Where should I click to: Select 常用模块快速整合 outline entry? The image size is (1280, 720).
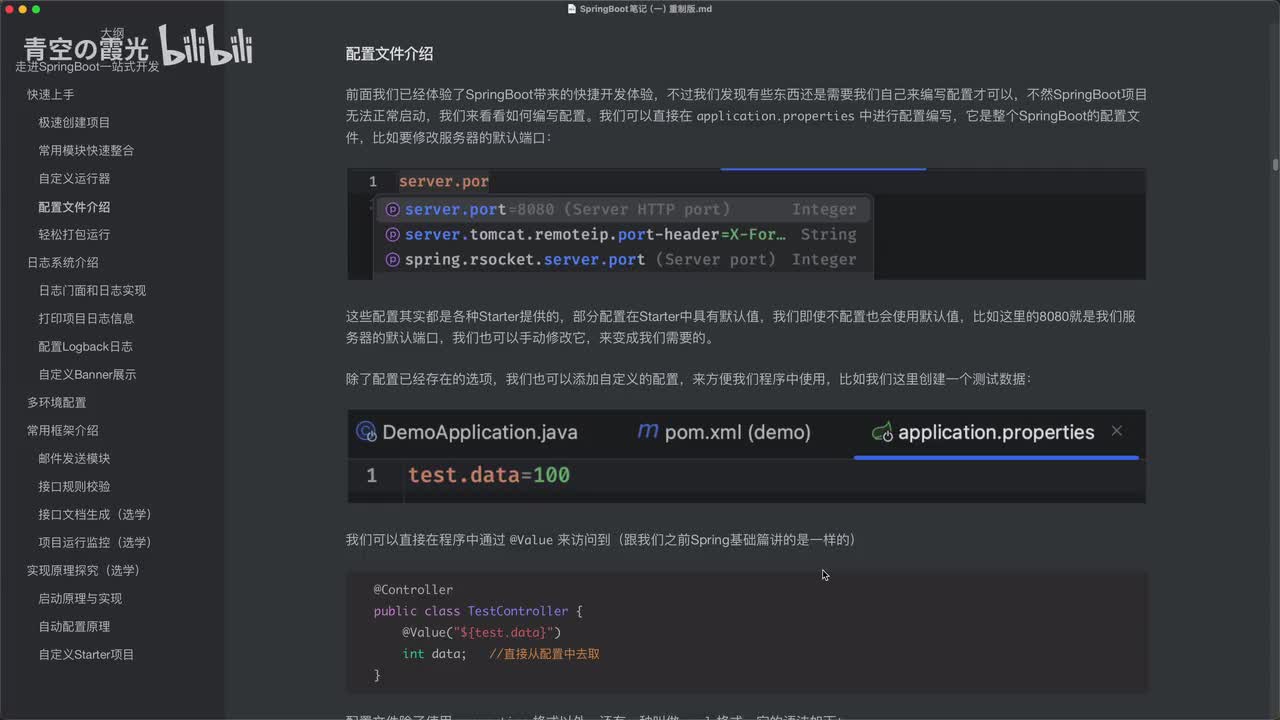point(86,150)
